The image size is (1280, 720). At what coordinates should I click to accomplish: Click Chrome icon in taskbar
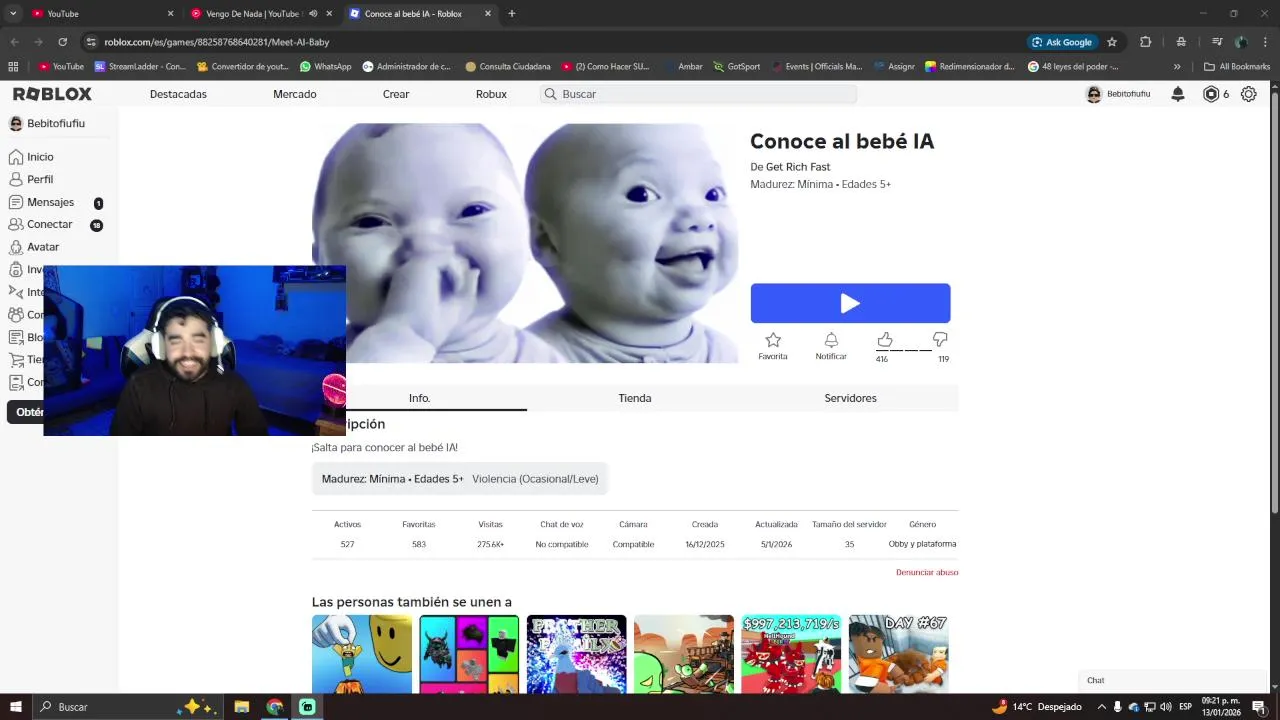275,707
